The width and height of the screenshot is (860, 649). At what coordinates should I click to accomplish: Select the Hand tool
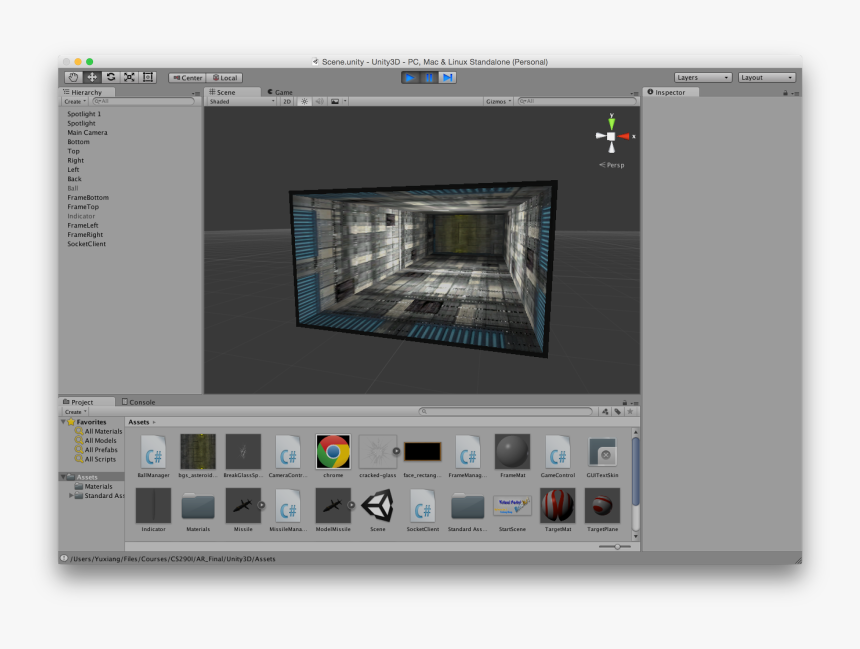point(73,77)
